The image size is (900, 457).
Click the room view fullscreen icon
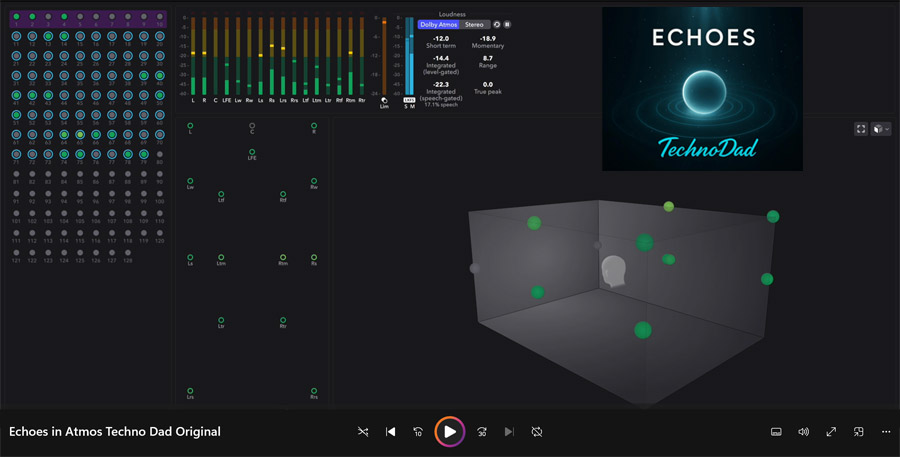(x=861, y=129)
